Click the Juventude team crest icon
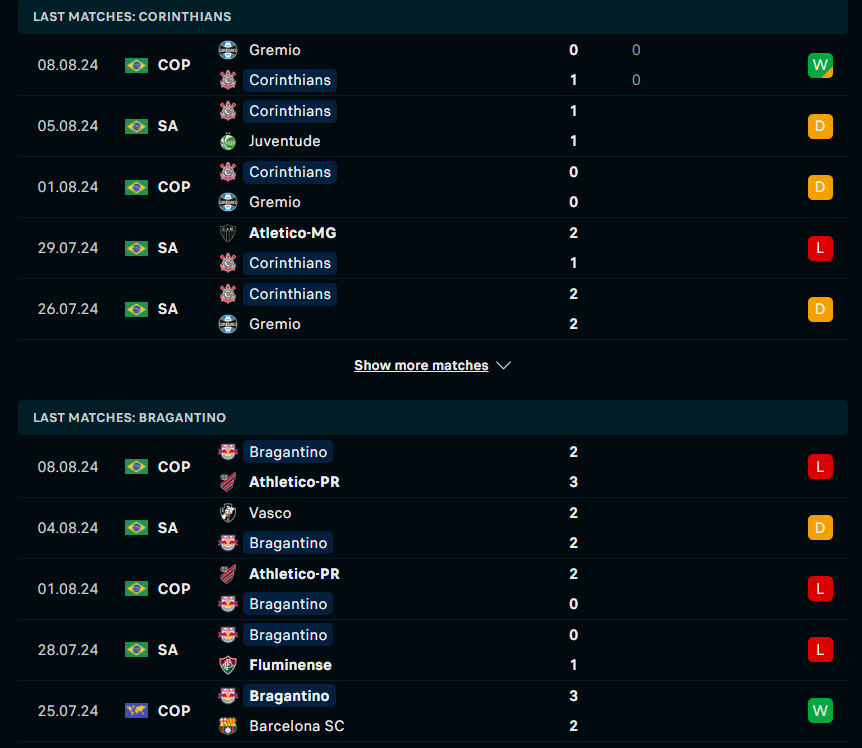 [x=228, y=141]
